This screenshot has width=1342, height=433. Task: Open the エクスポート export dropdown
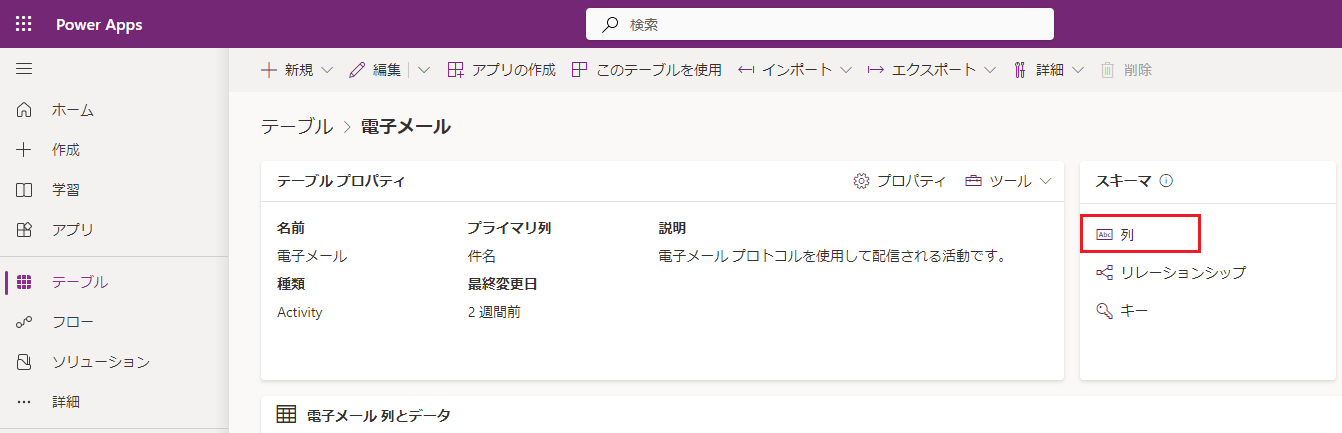932,70
